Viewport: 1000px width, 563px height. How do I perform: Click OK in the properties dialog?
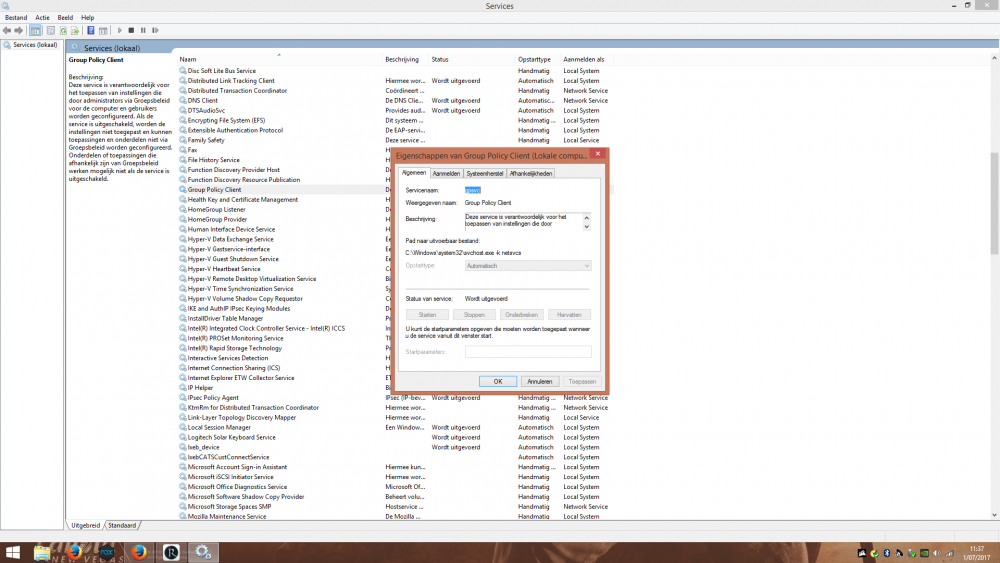click(497, 381)
